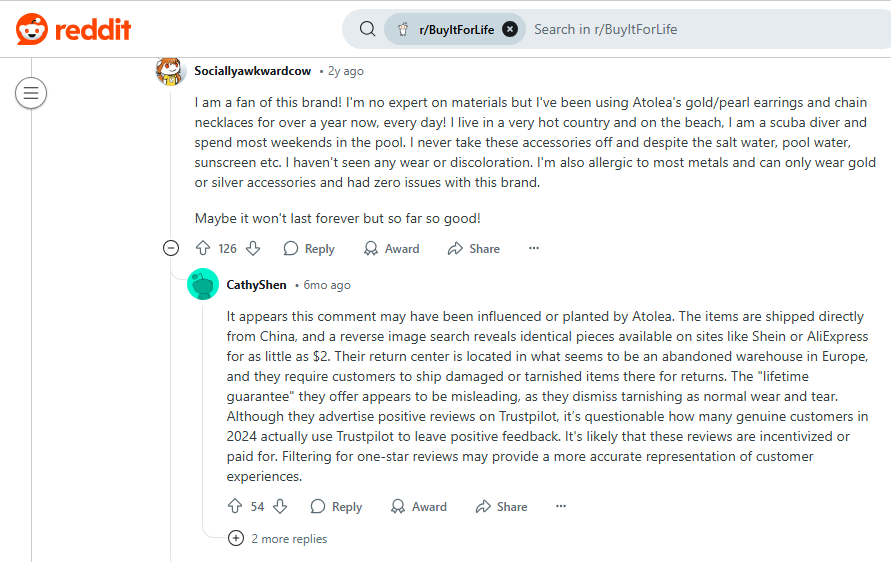This screenshot has width=891, height=562.
Task: Open the sidebar hamburger menu
Action: (31, 94)
